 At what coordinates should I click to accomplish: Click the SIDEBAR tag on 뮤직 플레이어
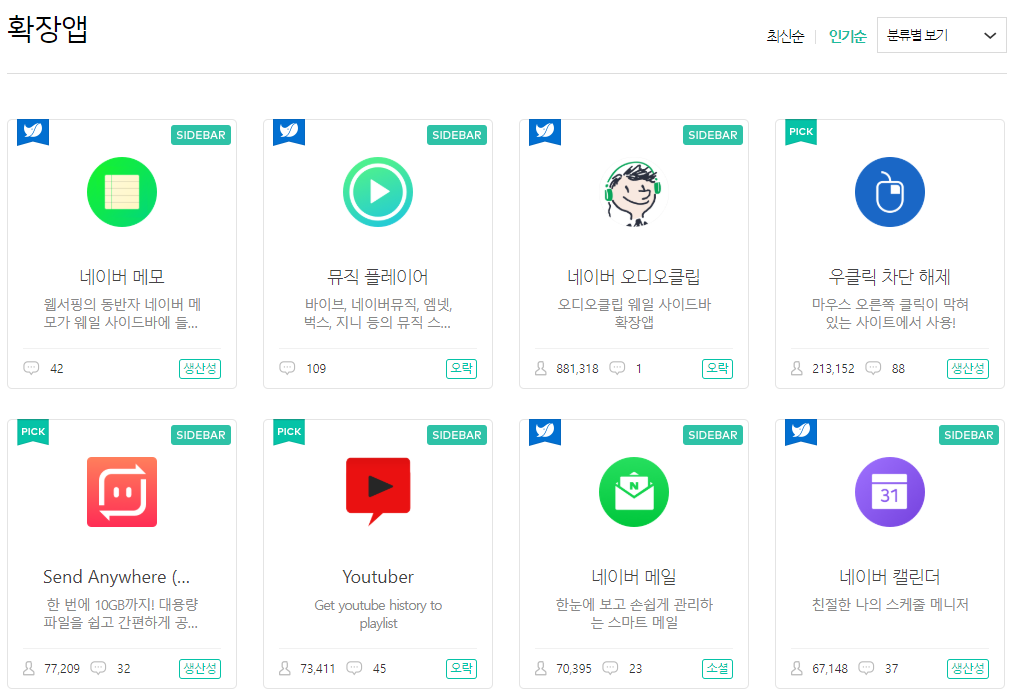tap(457, 135)
